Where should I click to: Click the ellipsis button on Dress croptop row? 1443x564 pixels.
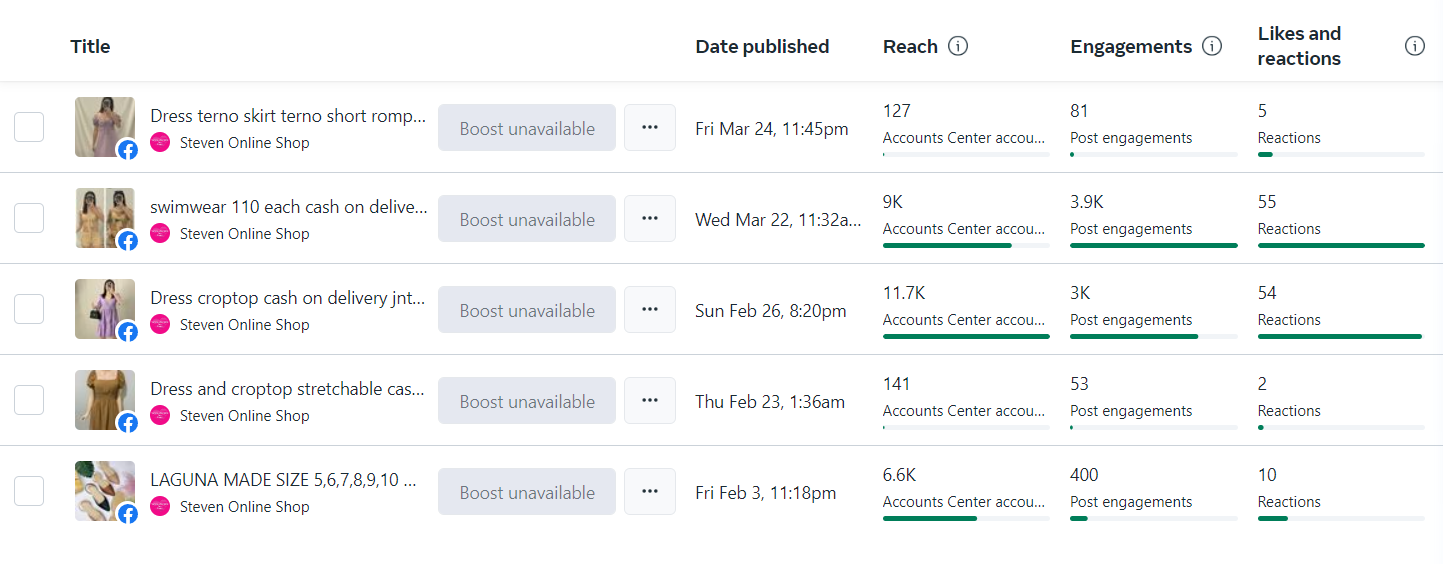[x=650, y=310]
